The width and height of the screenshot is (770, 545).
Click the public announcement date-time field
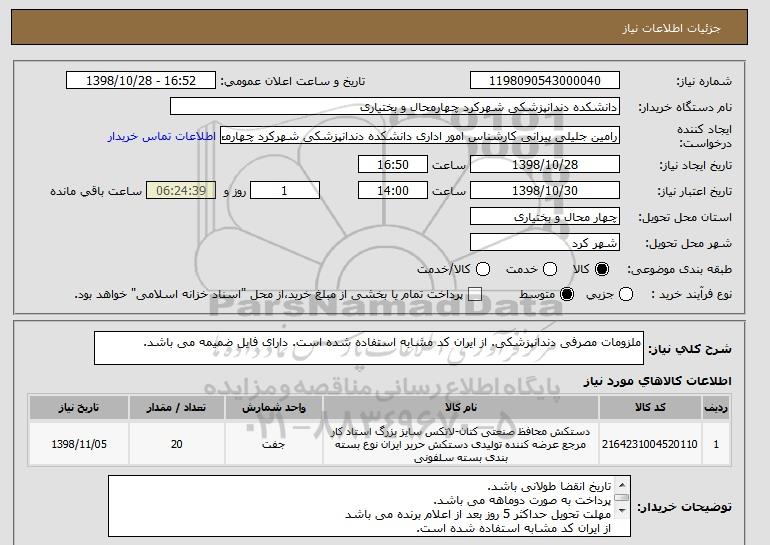[x=141, y=81]
